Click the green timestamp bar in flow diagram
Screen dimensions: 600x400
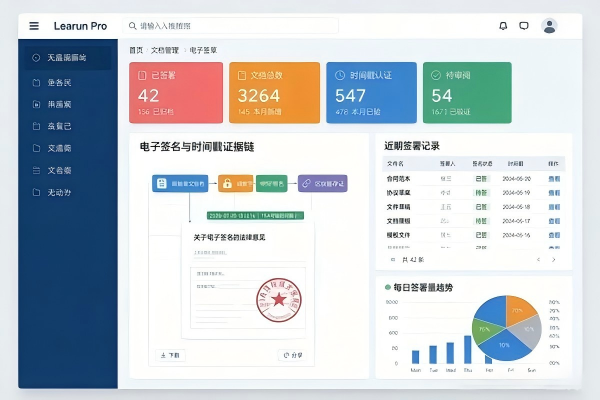255,216
